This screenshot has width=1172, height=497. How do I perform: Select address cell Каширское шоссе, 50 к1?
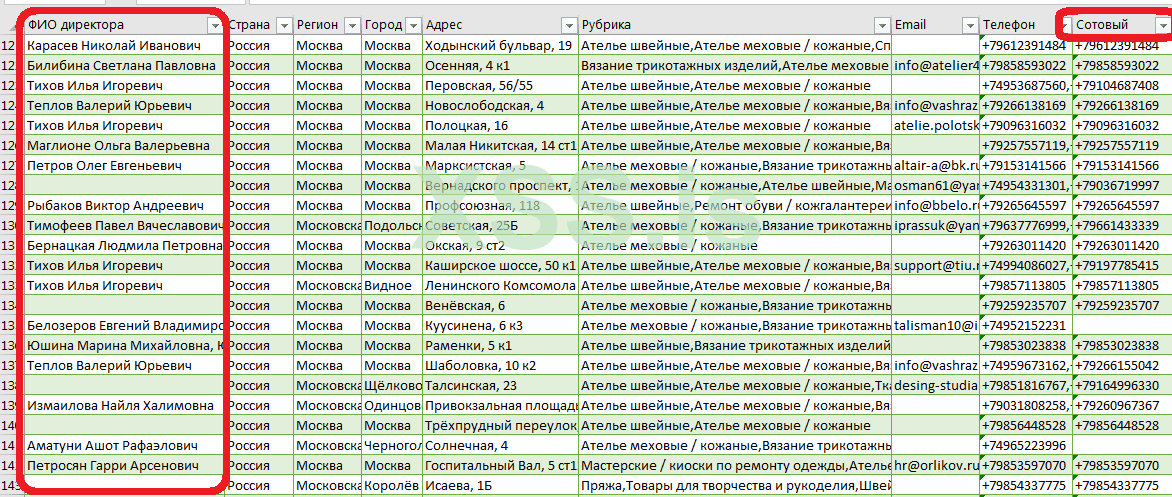[x=500, y=265]
